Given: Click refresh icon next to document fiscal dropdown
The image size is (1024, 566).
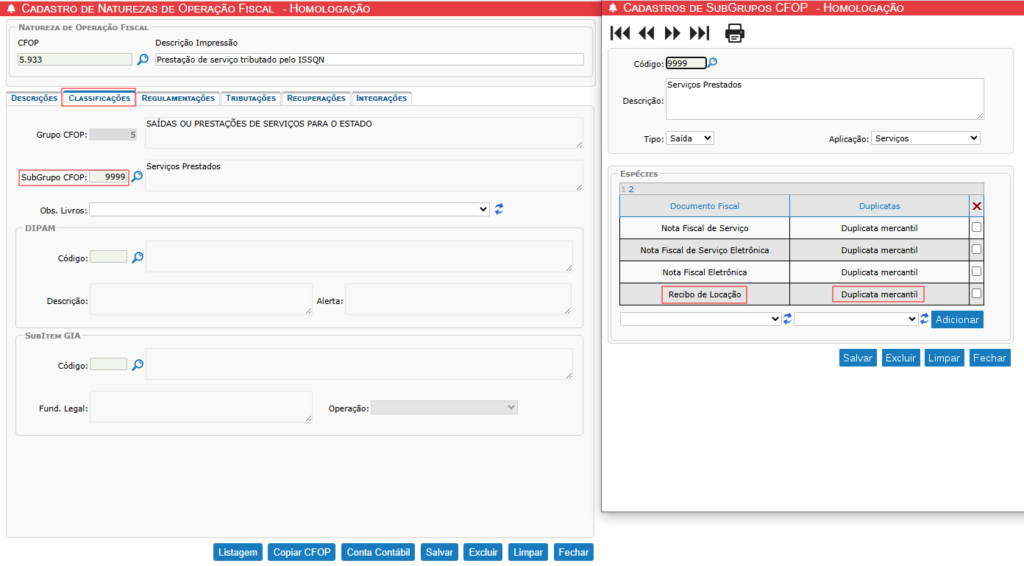Looking at the screenshot, I should coord(788,319).
